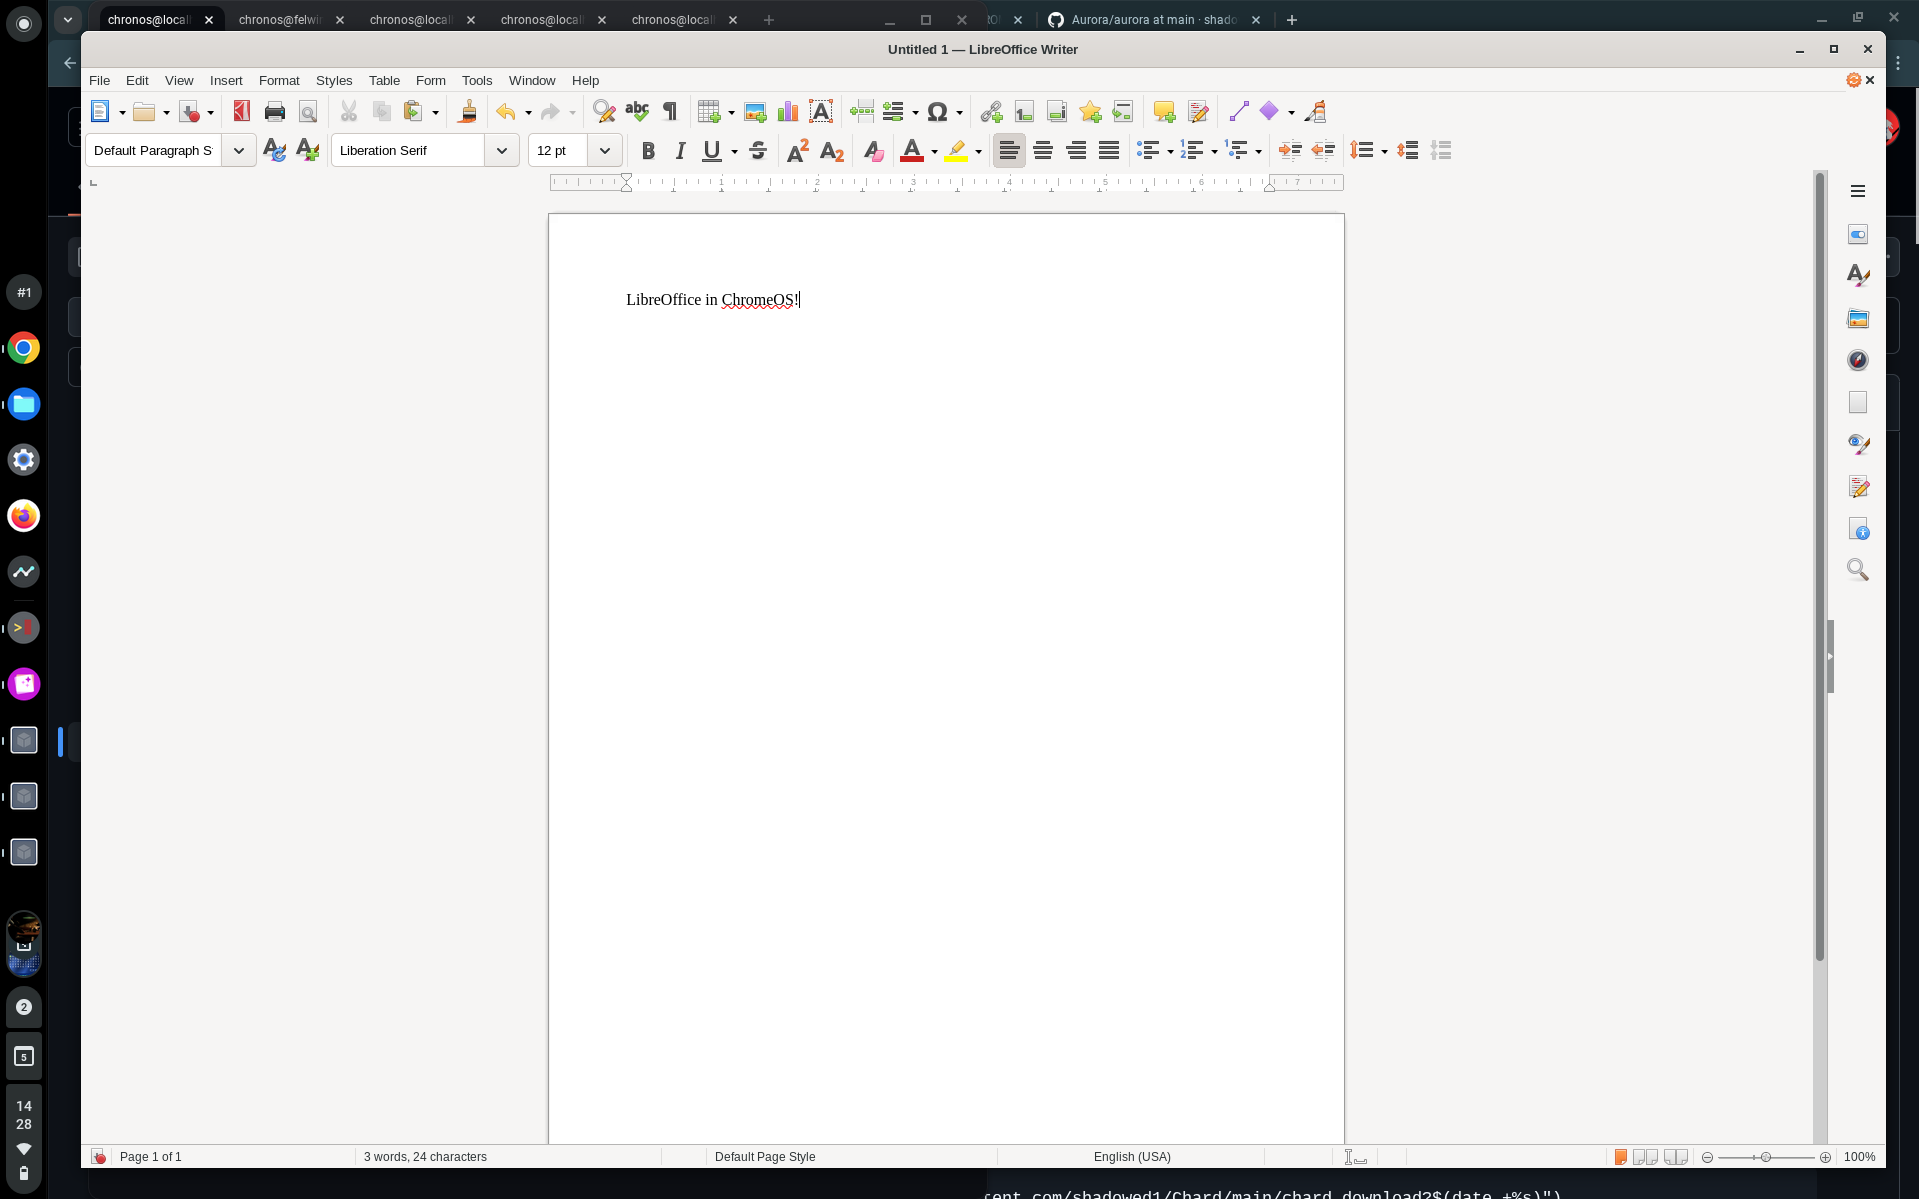Open the File menu
Viewport: 1919px width, 1199px height.
click(99, 80)
